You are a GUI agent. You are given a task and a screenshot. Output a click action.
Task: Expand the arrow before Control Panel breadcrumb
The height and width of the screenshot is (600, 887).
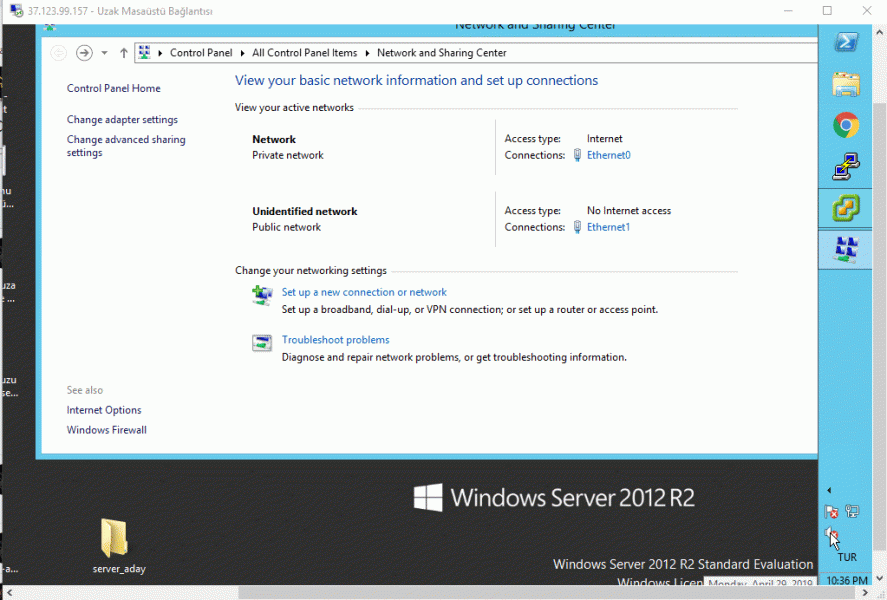click(x=160, y=53)
